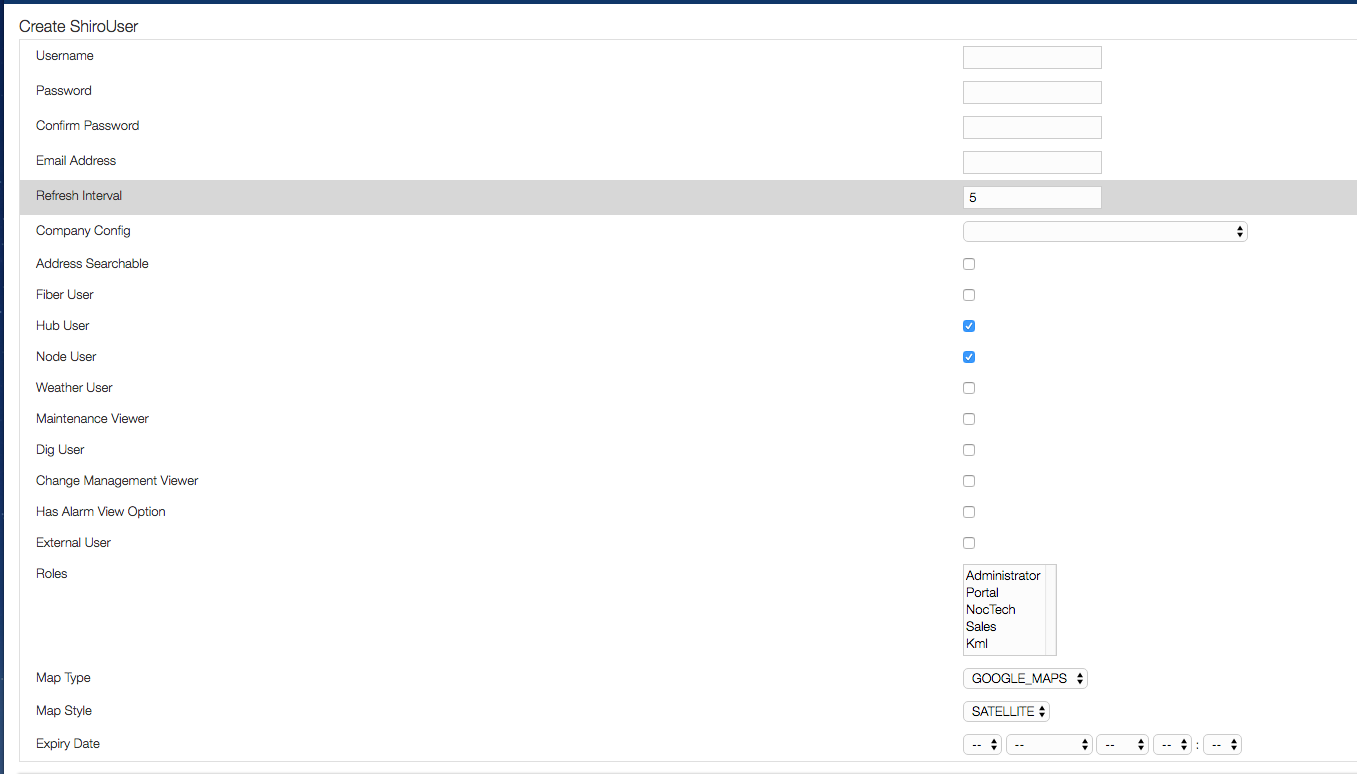Select Administrator in the Roles list
Screen dimensions: 1357x774
tap(1002, 576)
